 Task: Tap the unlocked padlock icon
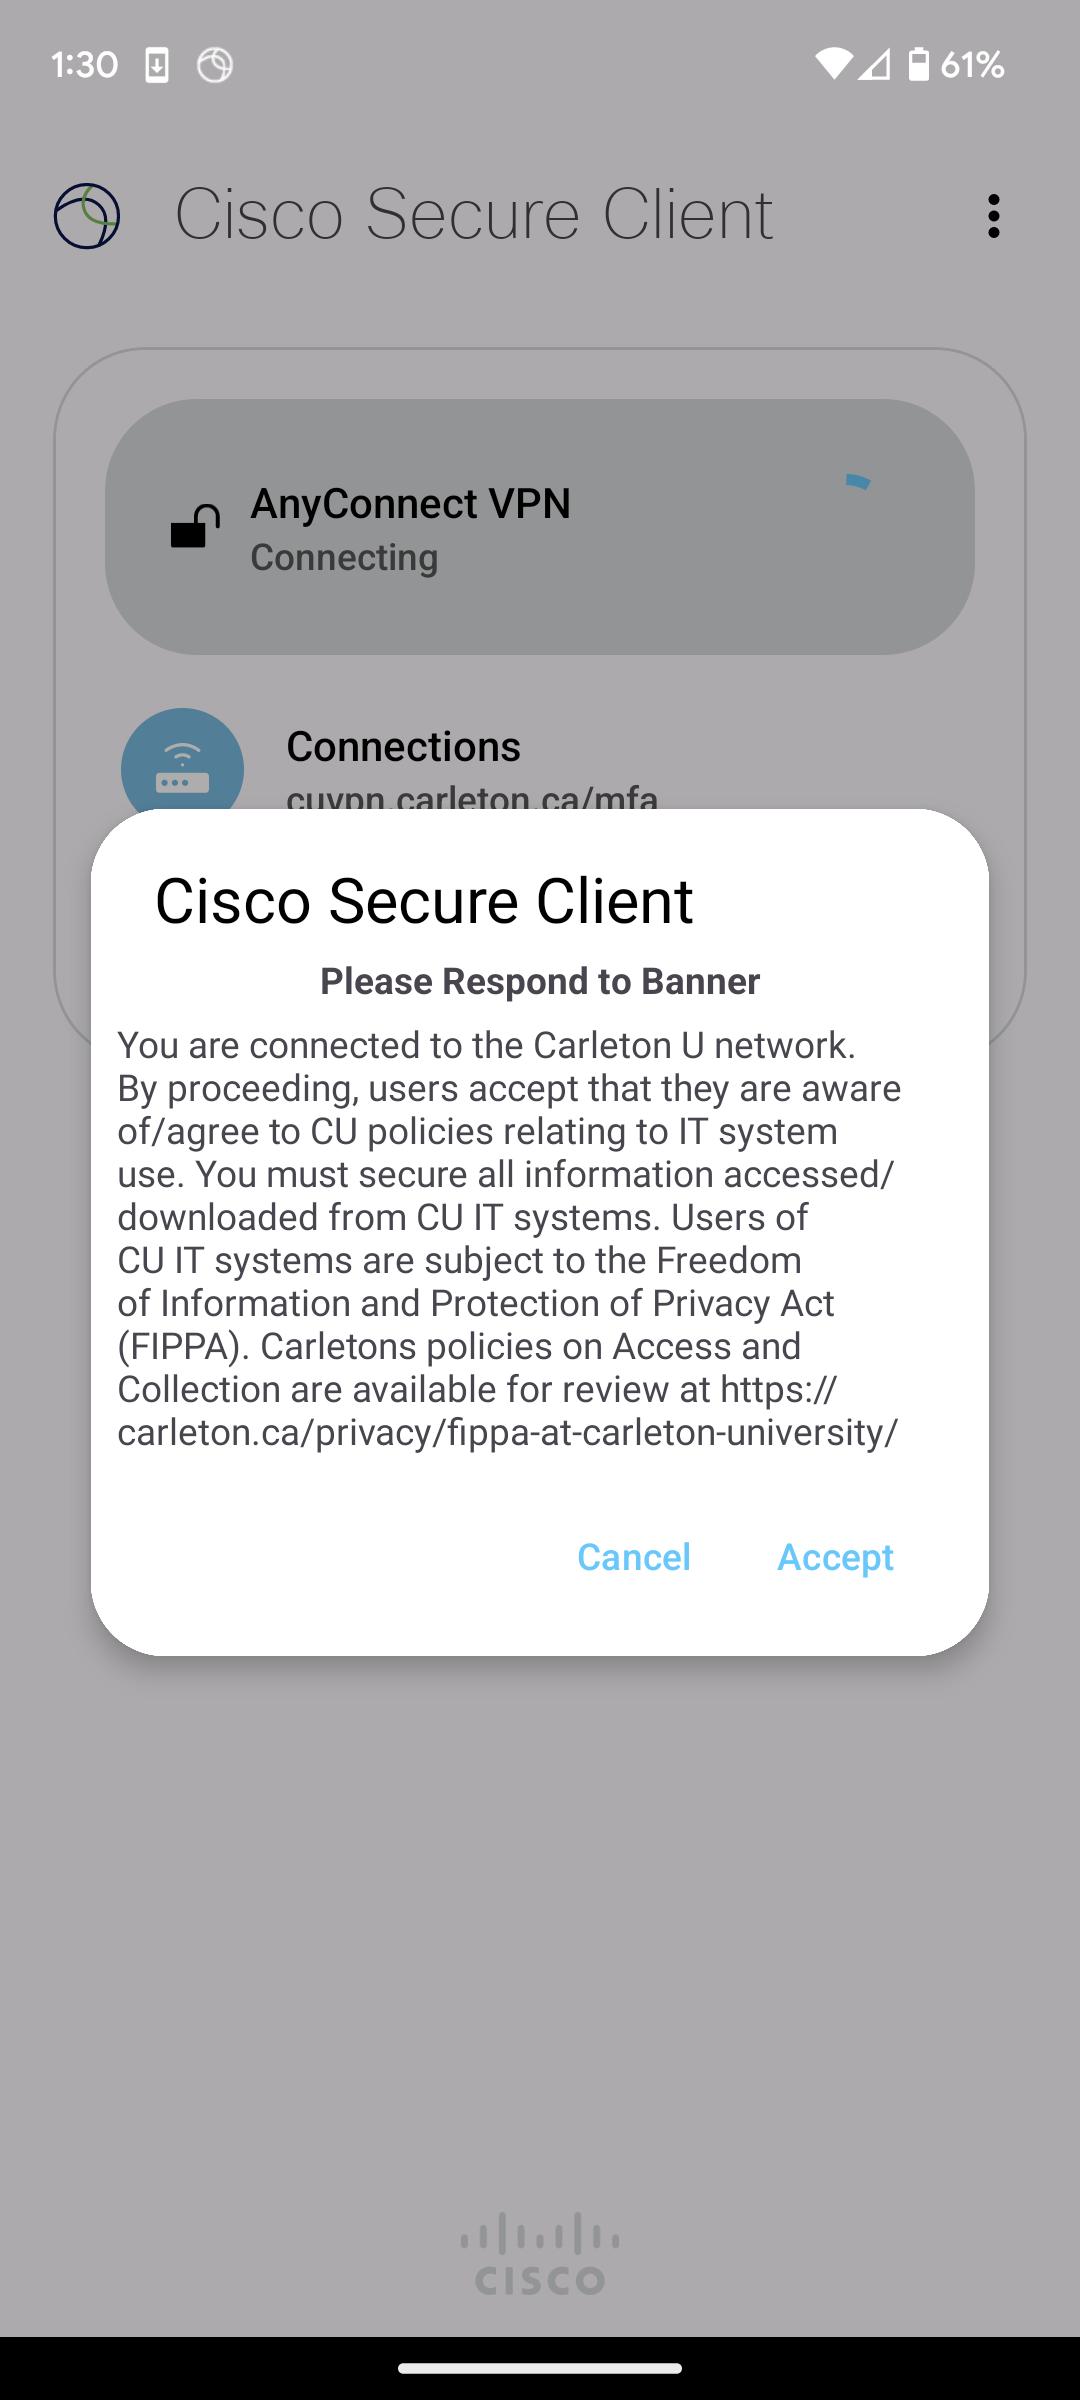coord(195,527)
